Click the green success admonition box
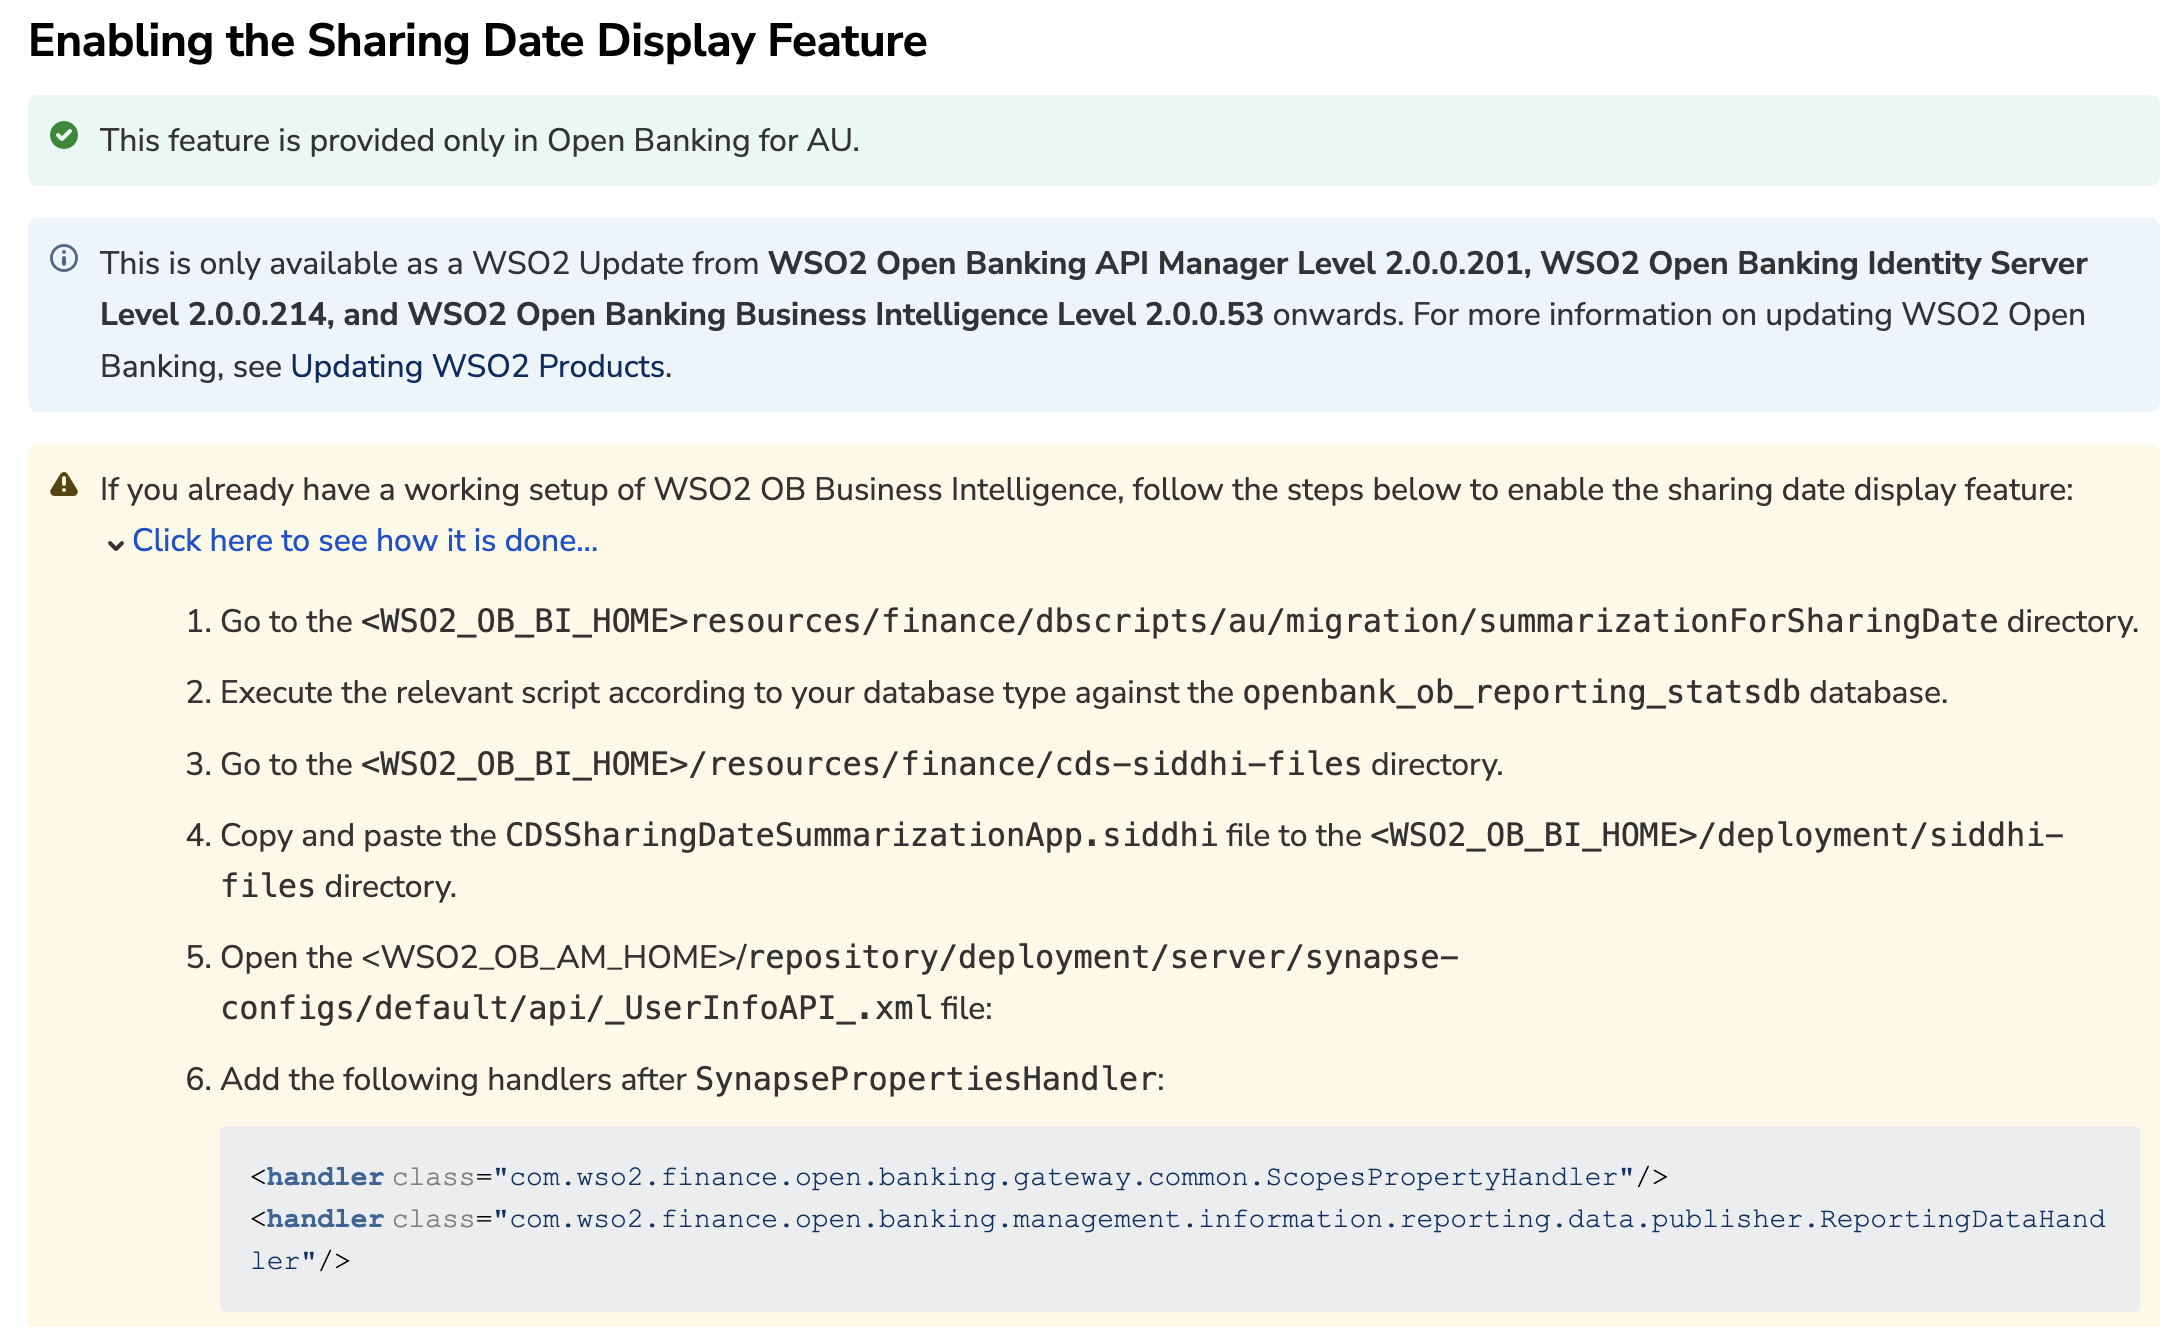This screenshot has height=1327, width=2179. 1090,139
